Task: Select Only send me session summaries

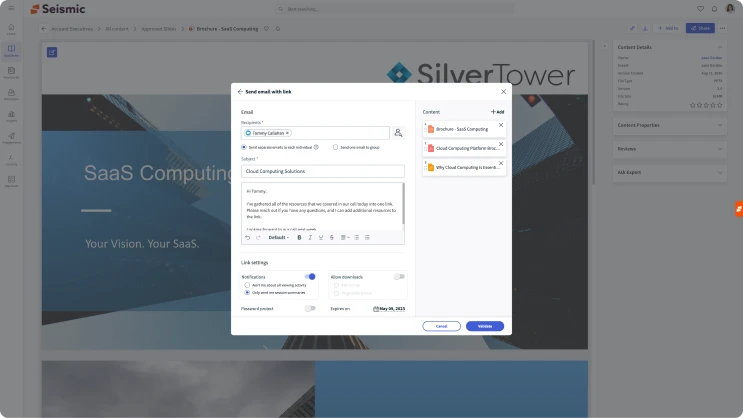Action: tap(247, 293)
